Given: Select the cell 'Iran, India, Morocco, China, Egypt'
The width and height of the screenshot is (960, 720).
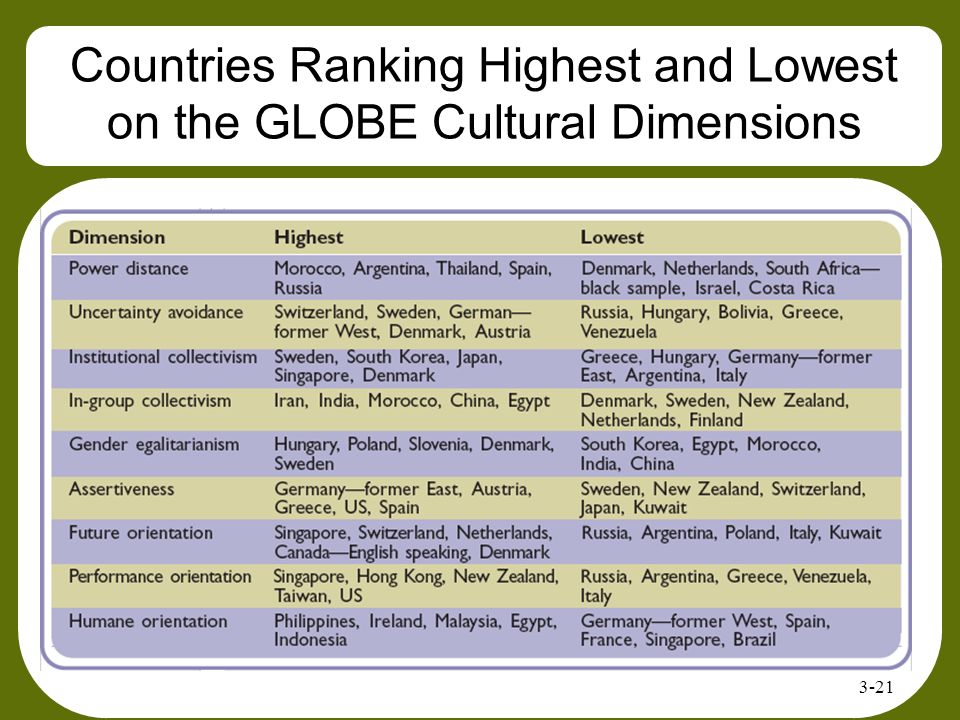Looking at the screenshot, I should click(412, 400).
